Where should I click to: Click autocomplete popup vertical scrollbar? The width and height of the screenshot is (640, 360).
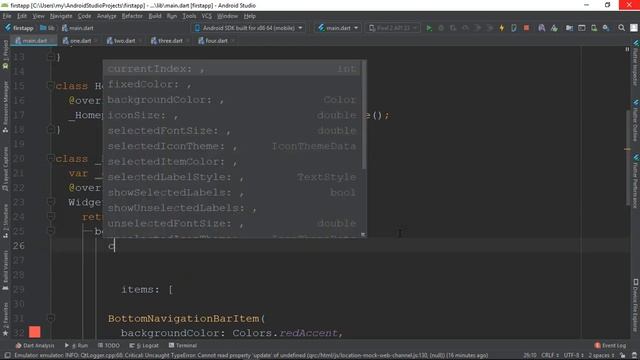(364, 115)
